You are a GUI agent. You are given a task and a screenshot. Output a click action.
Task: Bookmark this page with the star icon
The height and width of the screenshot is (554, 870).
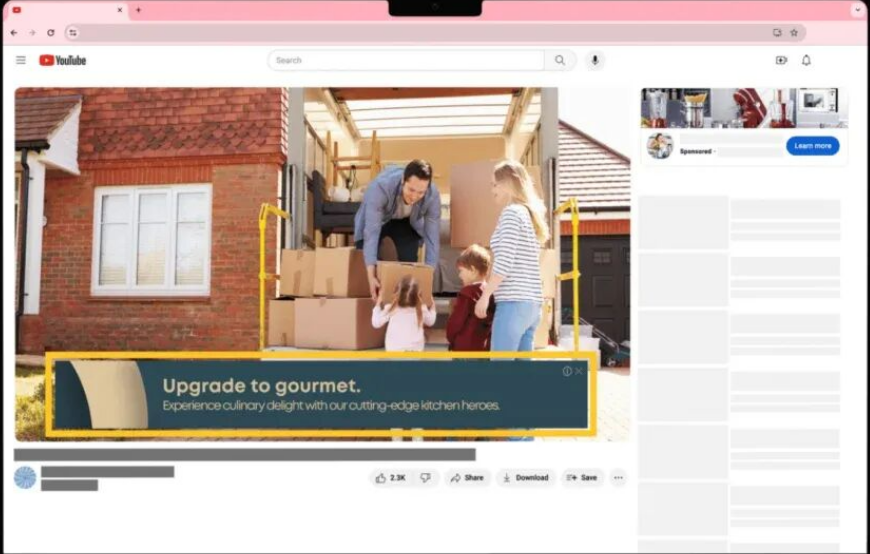coord(794,32)
